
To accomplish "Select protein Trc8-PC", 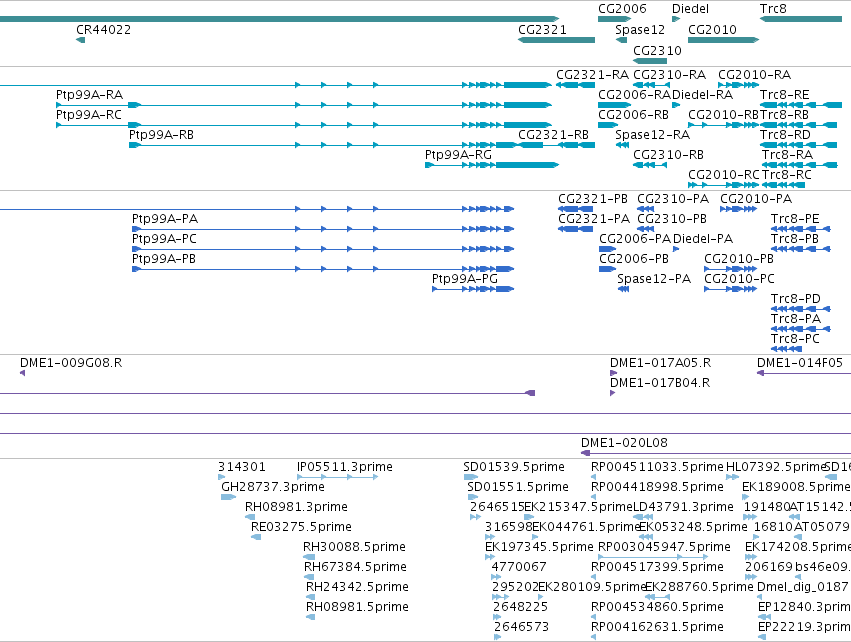I will coord(795,340).
